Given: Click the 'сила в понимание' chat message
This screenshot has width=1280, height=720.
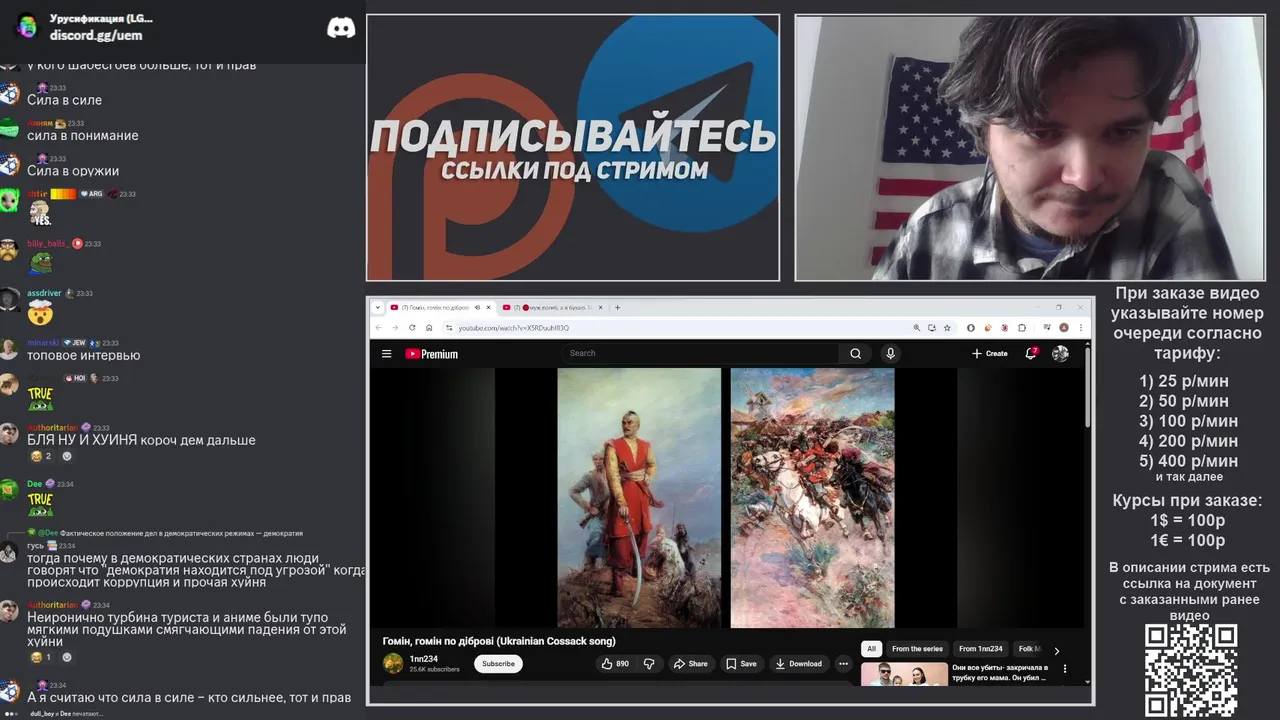Looking at the screenshot, I should 83,136.
